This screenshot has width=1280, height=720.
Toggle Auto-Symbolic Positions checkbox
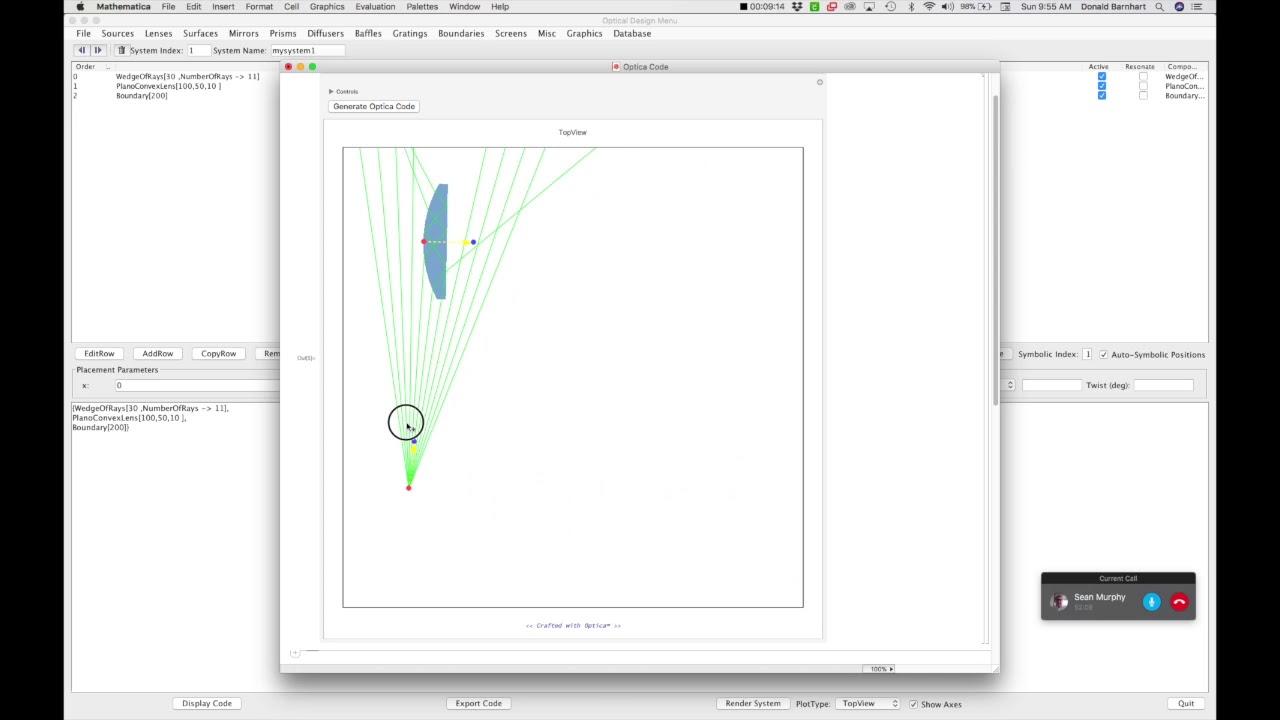pos(1103,355)
